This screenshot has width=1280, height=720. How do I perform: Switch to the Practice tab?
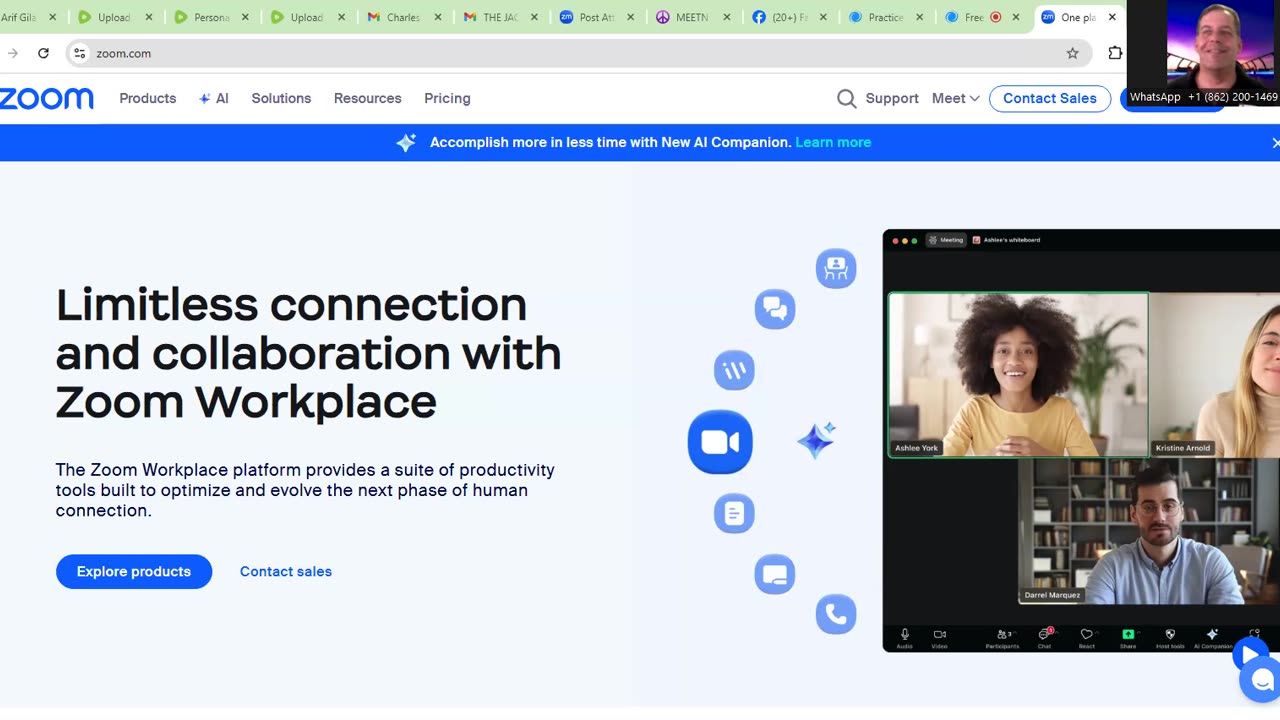coord(886,17)
